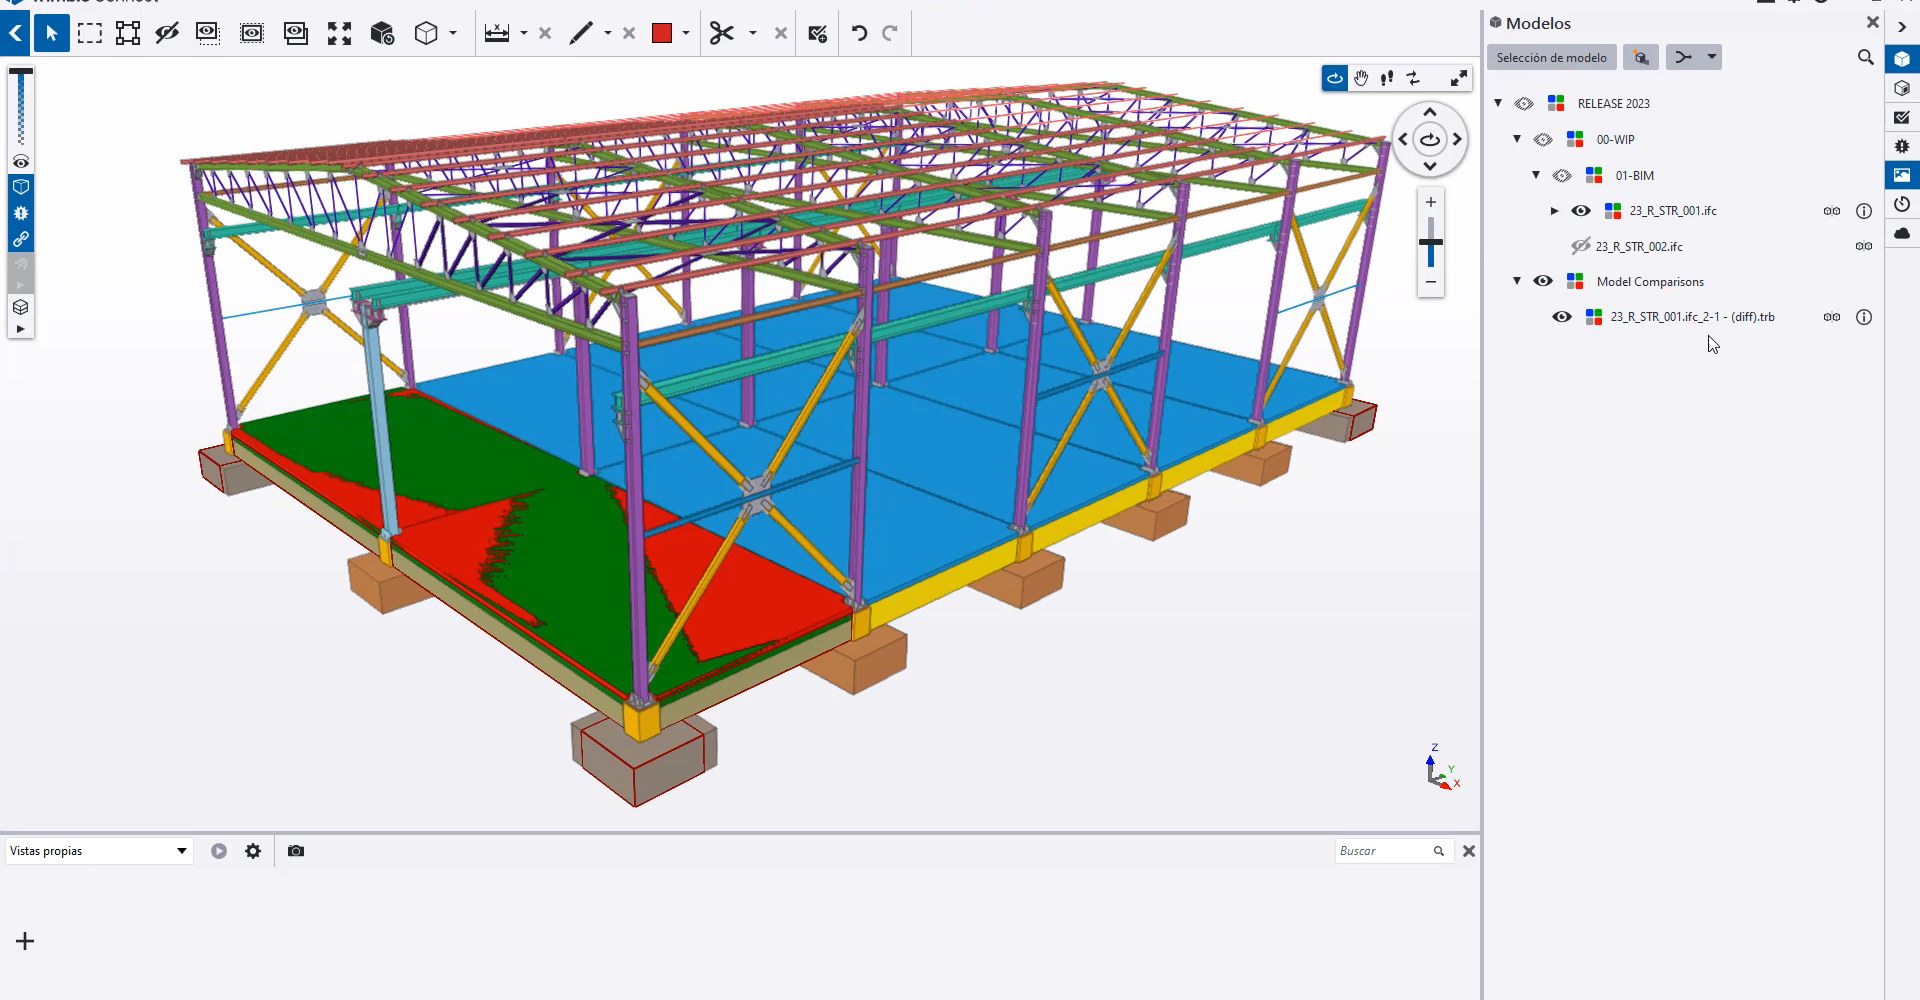
Task: Search models with the magnifier icon
Action: [1865, 58]
